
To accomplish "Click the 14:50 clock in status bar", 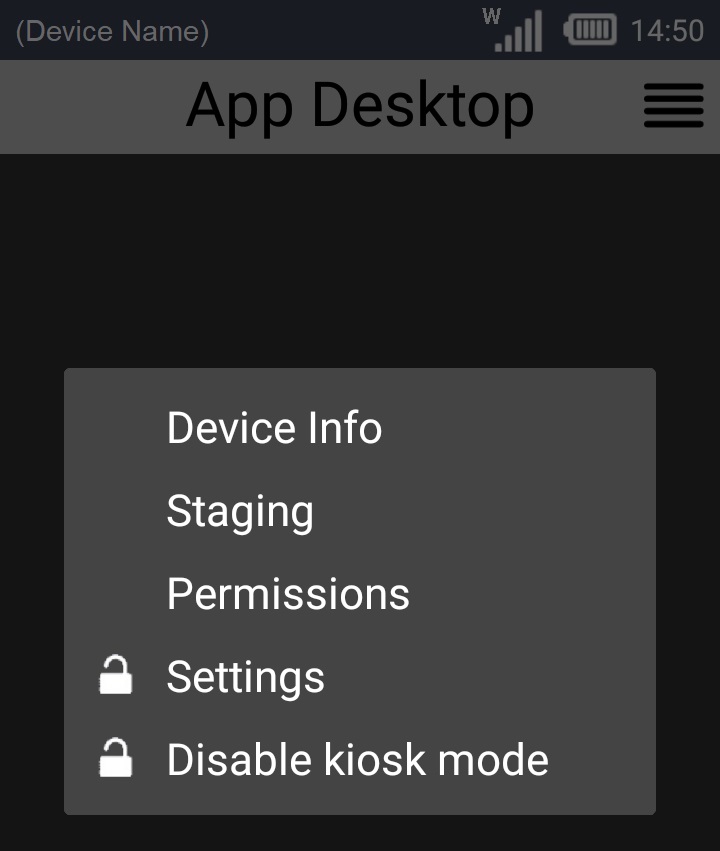I will click(x=667, y=31).
